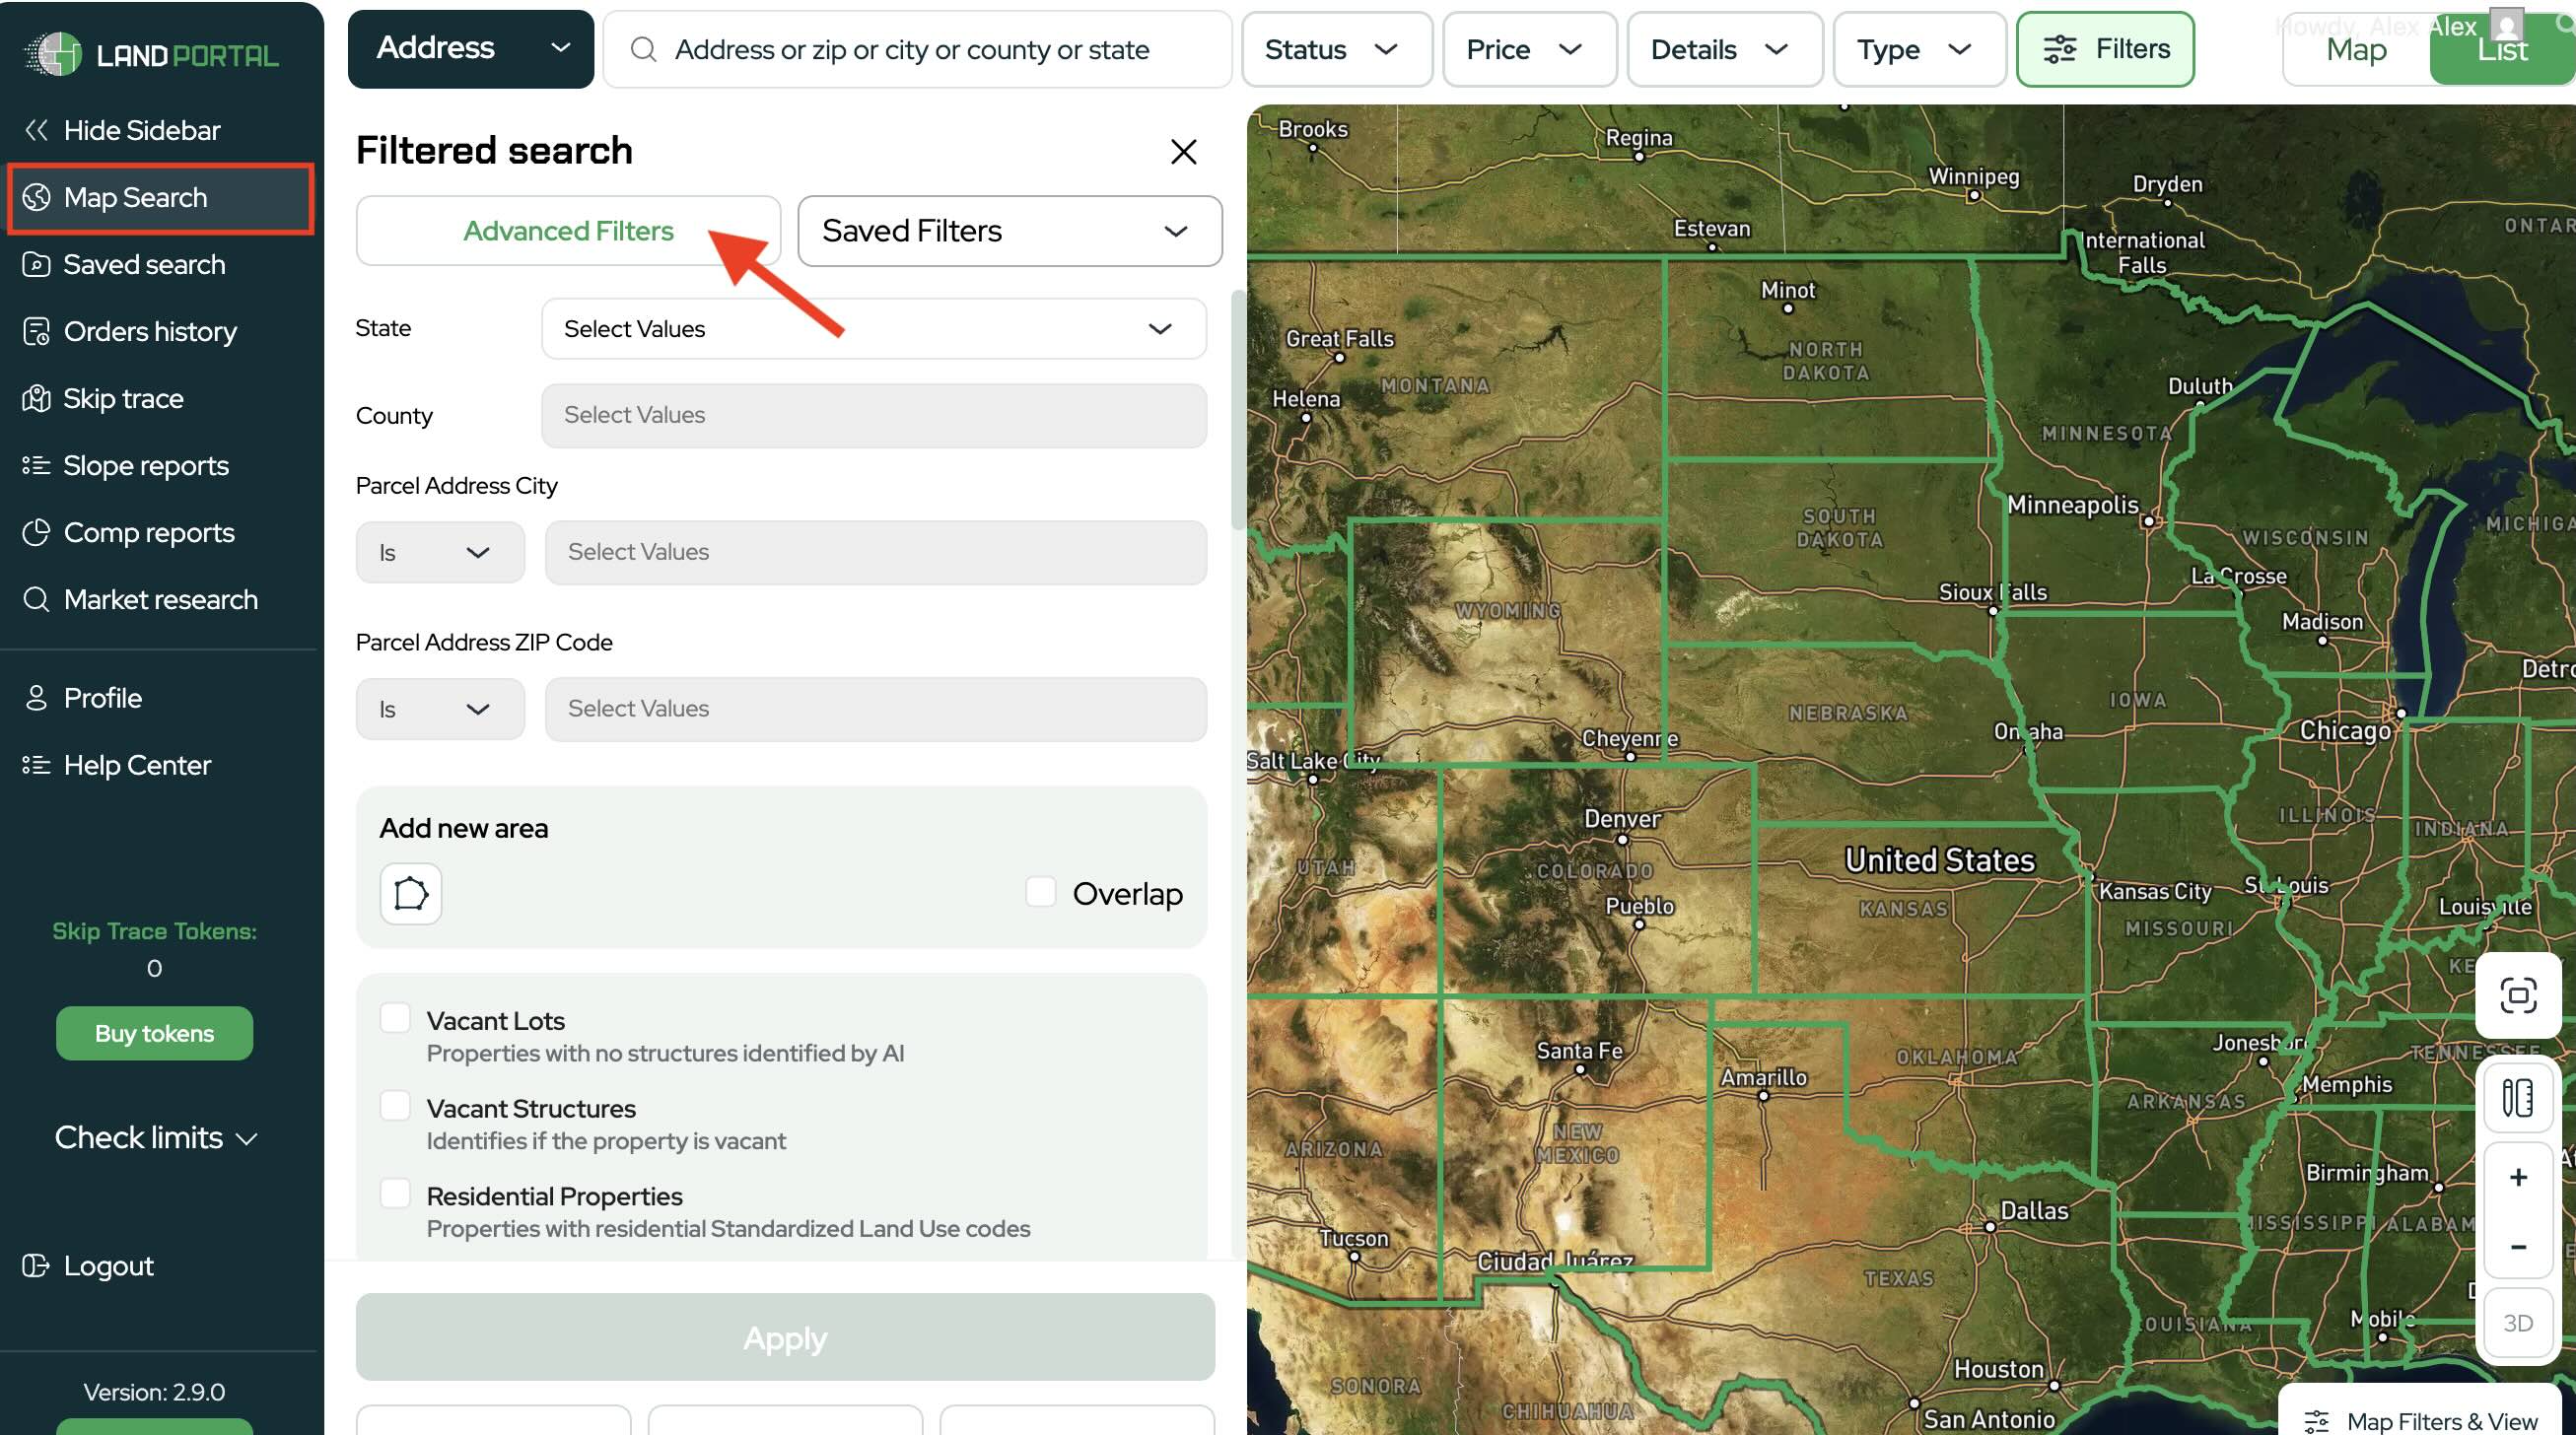Open Comp reports in sidebar menu
This screenshot has height=1435, width=2576.
[148, 533]
